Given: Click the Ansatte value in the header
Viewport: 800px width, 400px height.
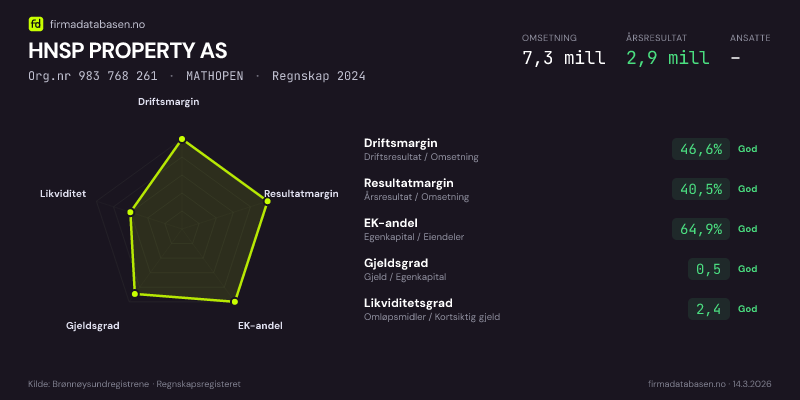Looking at the screenshot, I should 735,58.
